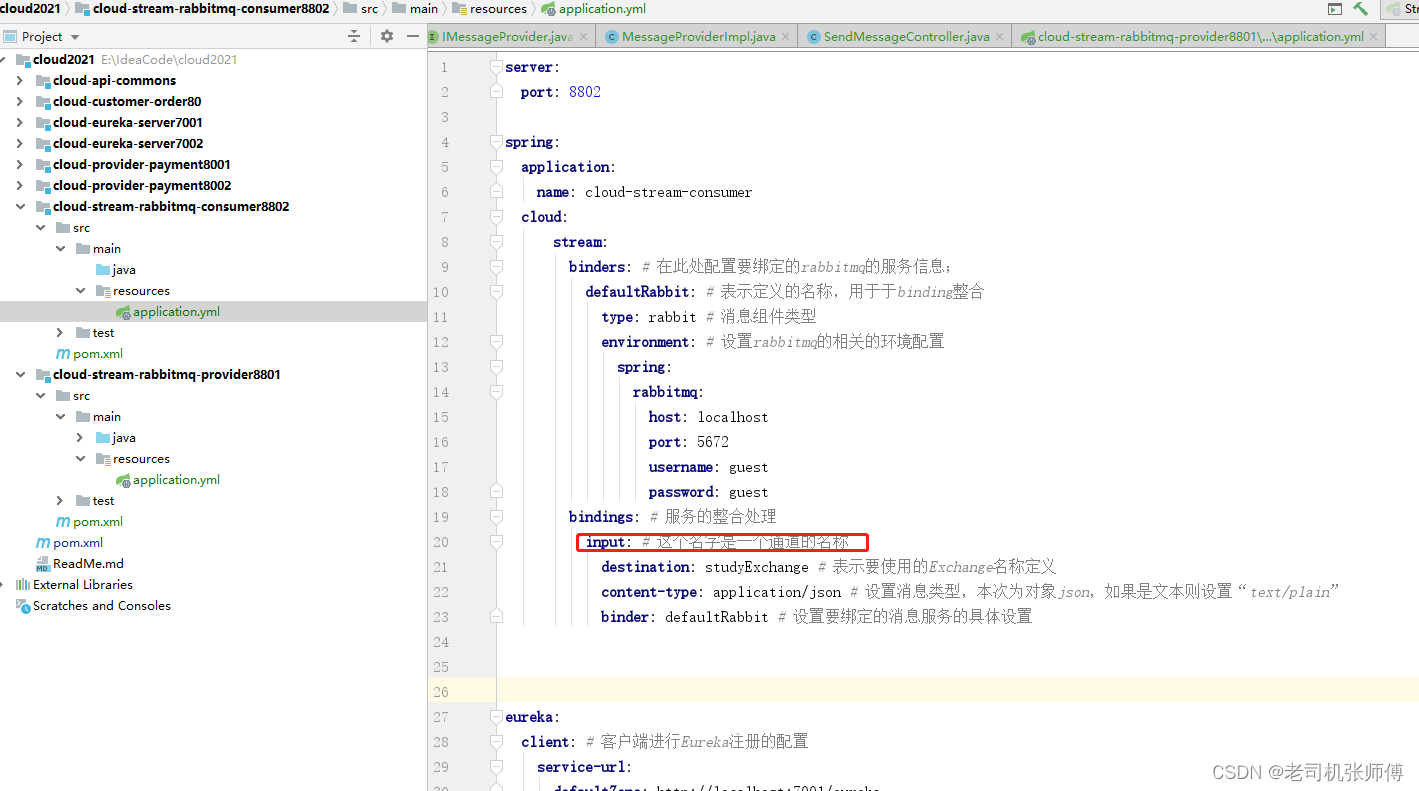Select application.yml under consumer8802 resources
This screenshot has height=791, width=1419.
tap(167, 312)
